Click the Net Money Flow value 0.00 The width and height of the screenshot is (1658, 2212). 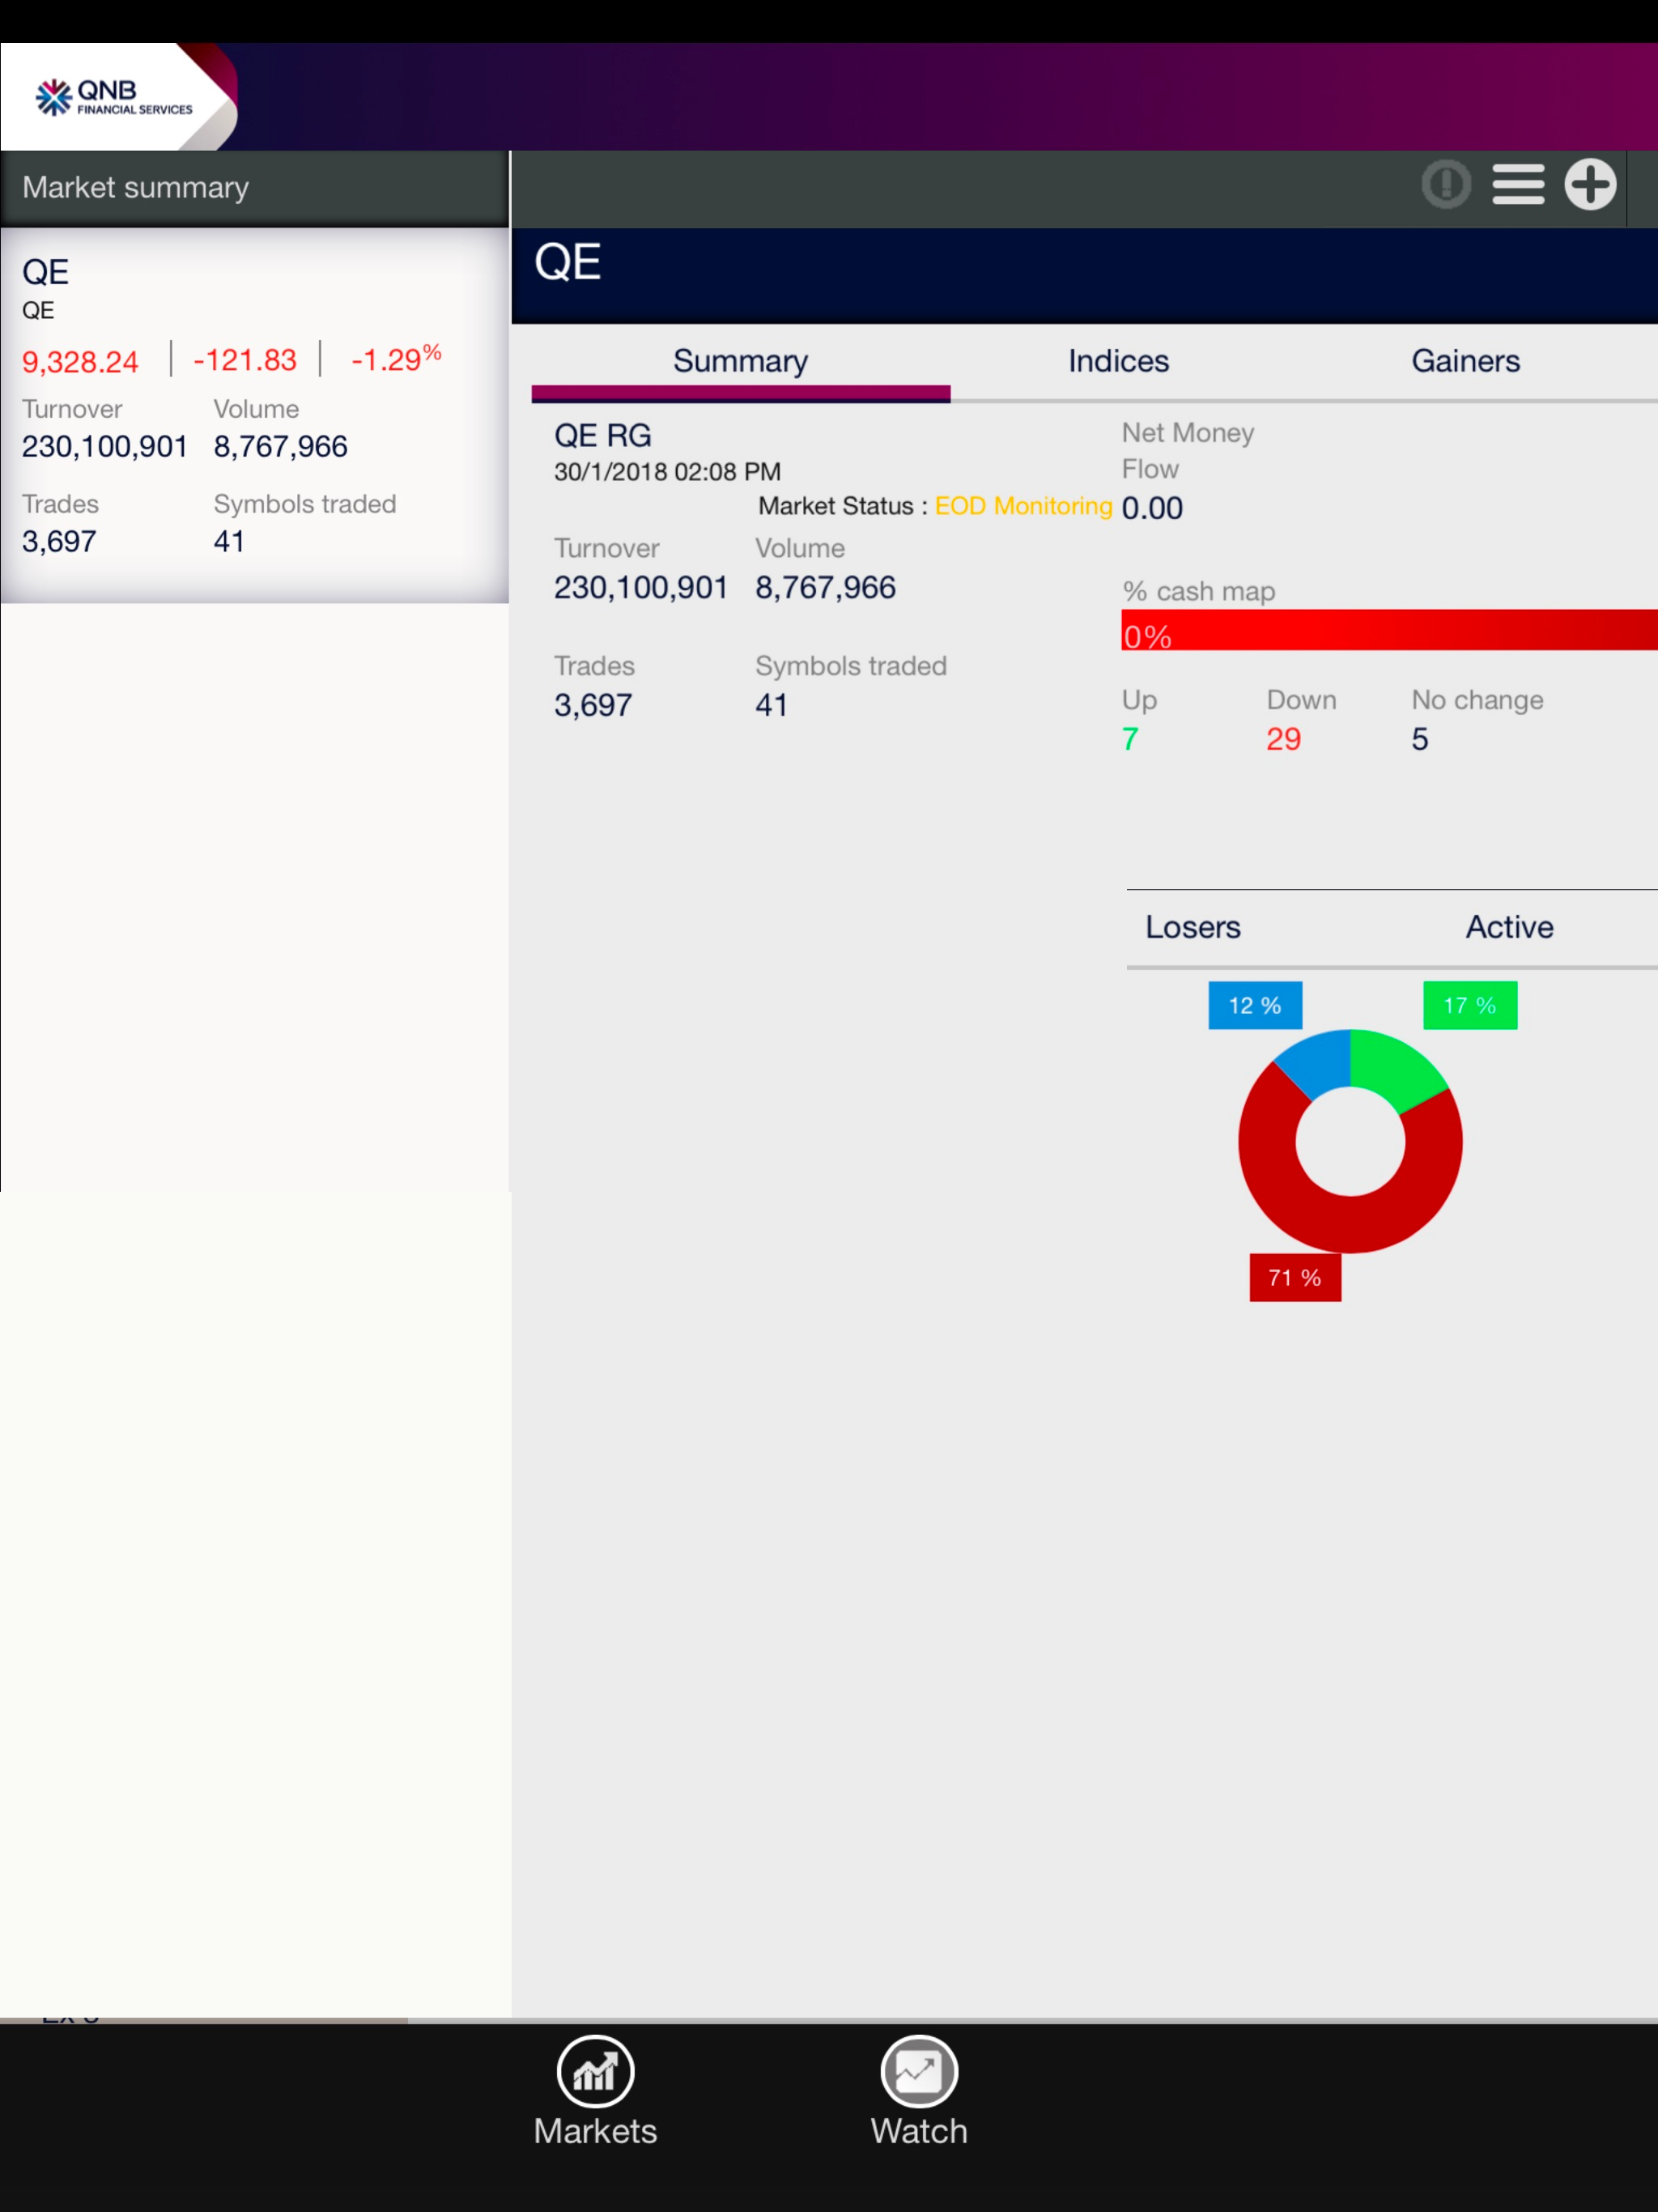point(1152,508)
